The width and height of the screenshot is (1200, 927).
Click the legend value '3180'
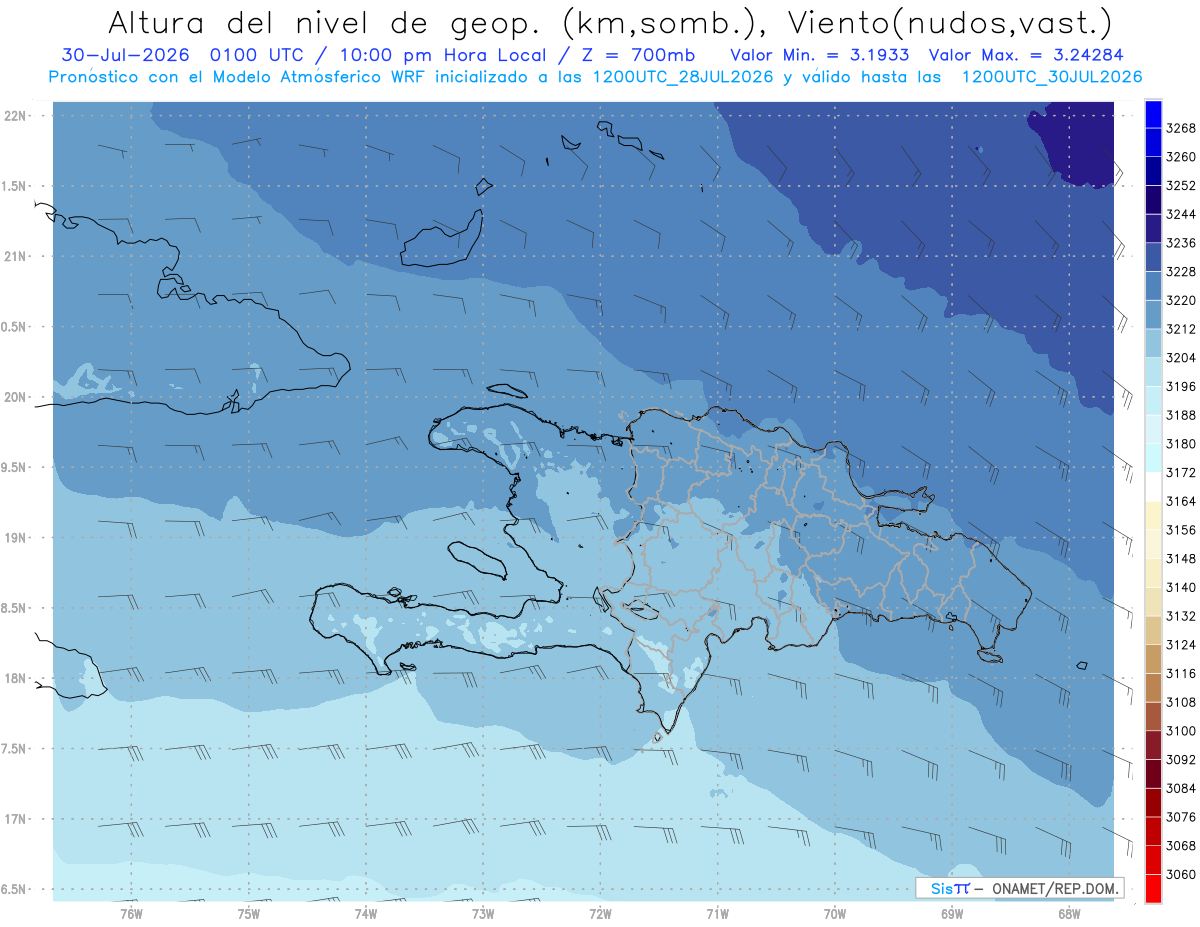(x=1181, y=444)
